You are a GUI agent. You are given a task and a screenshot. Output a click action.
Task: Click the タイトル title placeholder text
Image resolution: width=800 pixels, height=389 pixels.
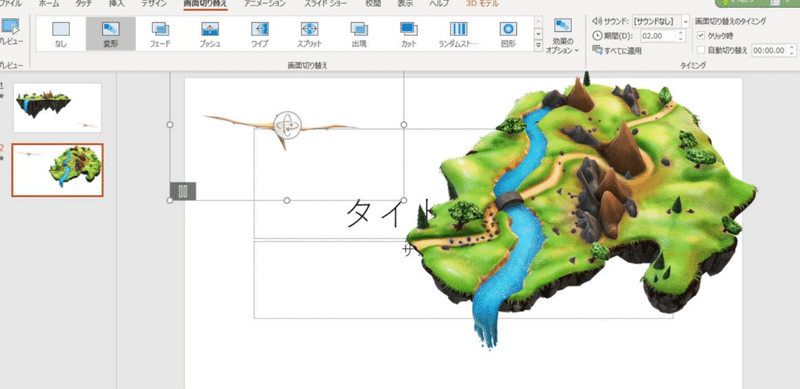pos(390,212)
